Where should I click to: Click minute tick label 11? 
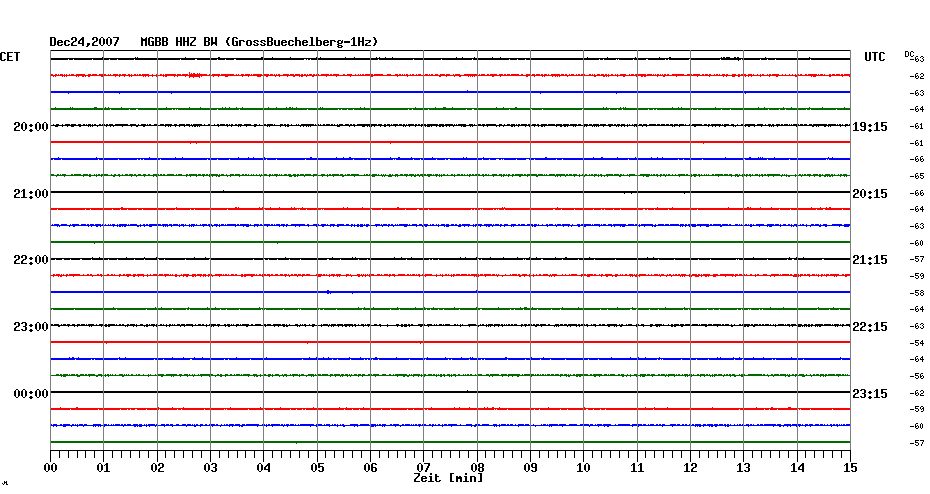(x=637, y=468)
